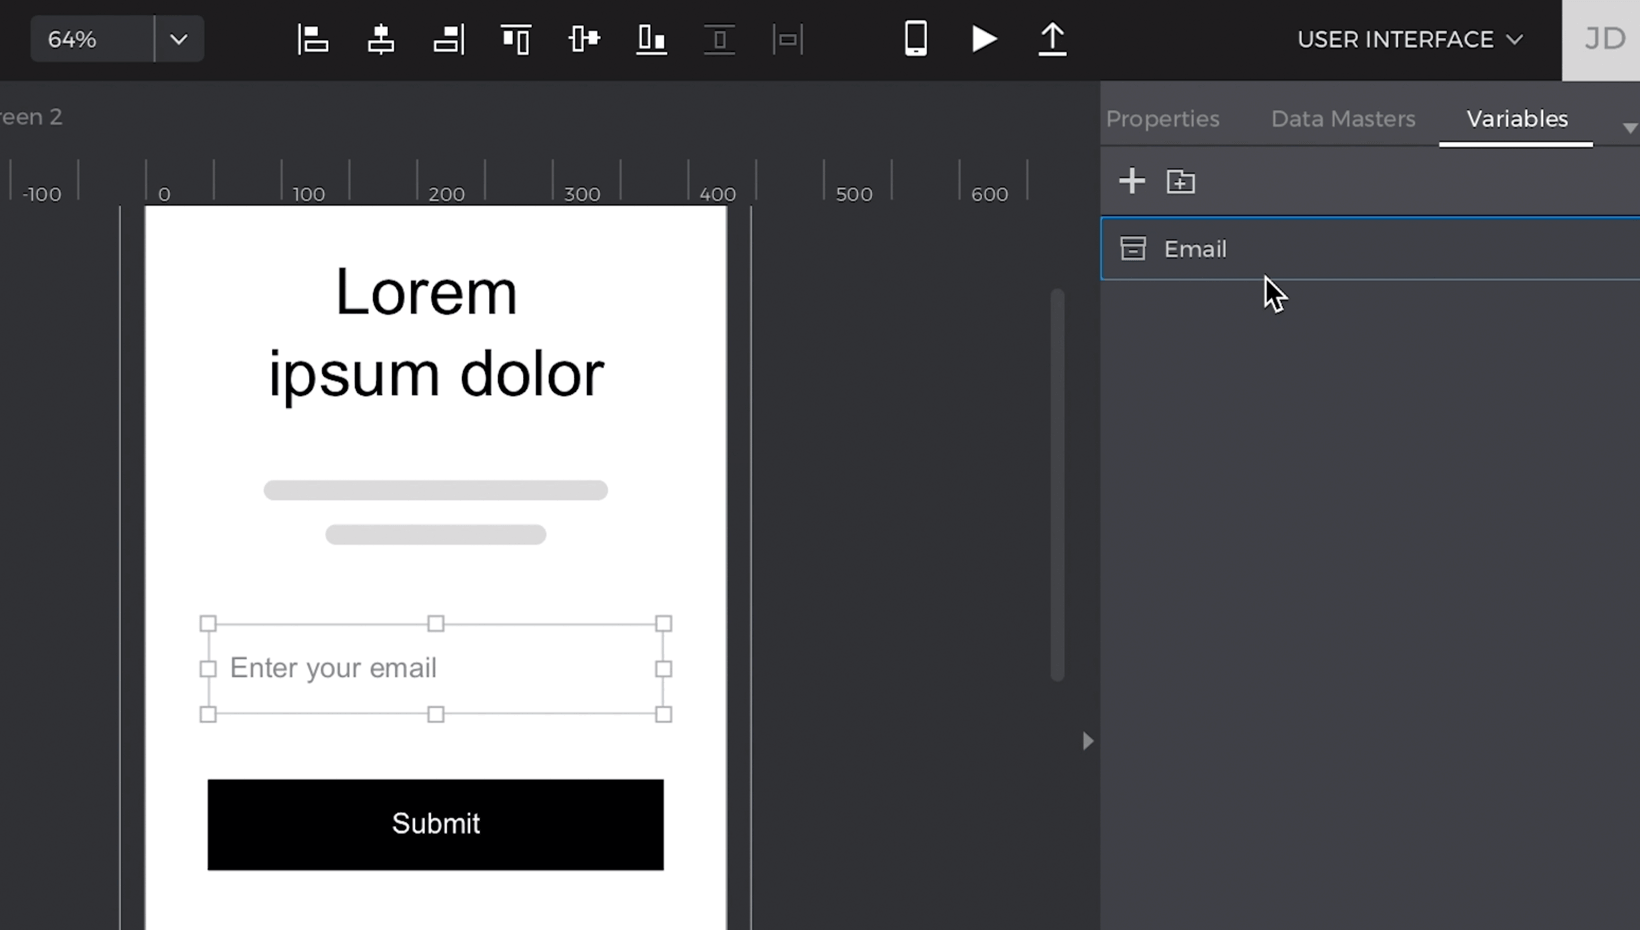Collapse the right panel with arrow
This screenshot has width=1640, height=930.
[x=1088, y=741]
